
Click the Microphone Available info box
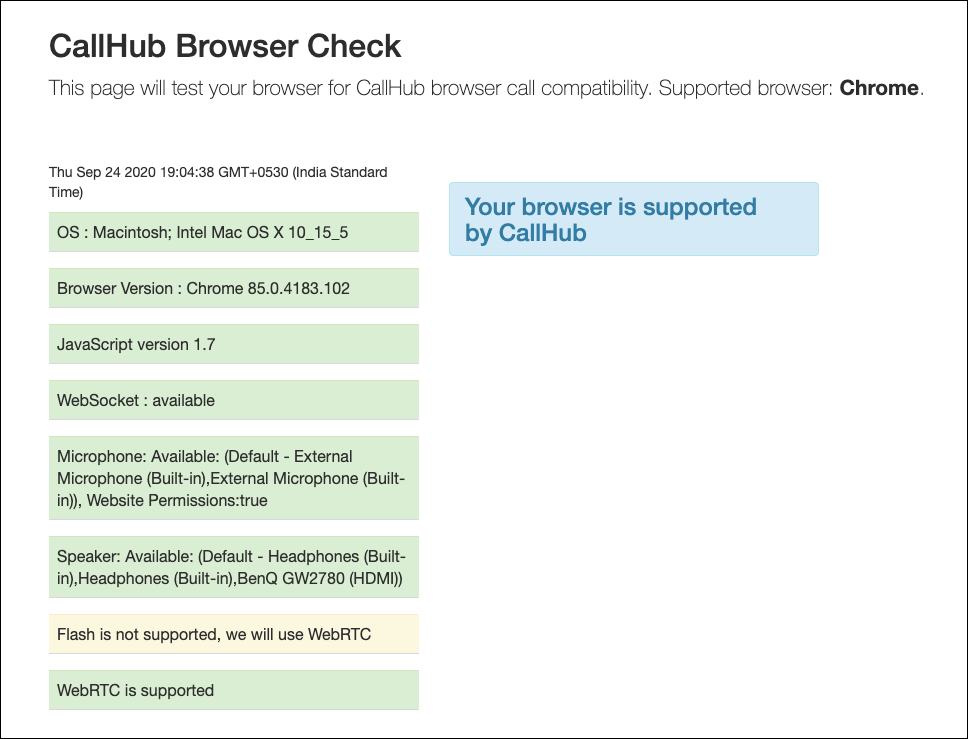(x=234, y=478)
